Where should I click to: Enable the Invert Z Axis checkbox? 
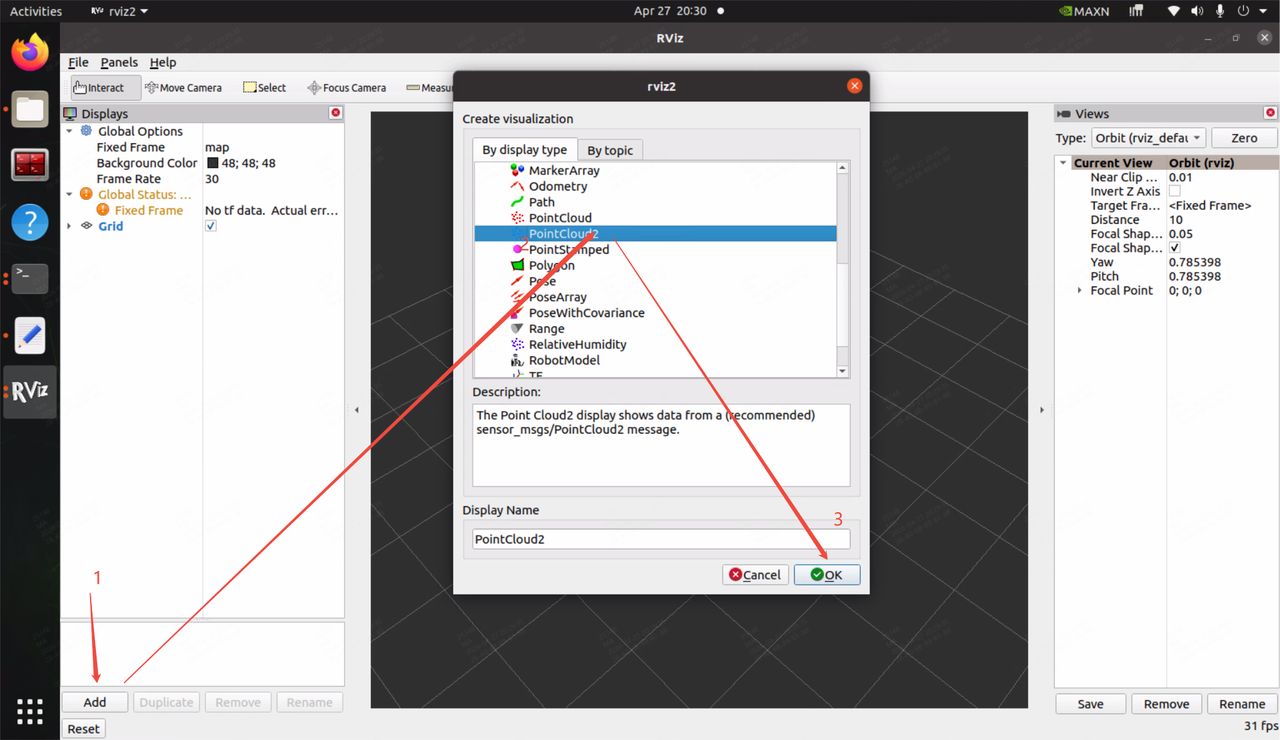click(1175, 191)
